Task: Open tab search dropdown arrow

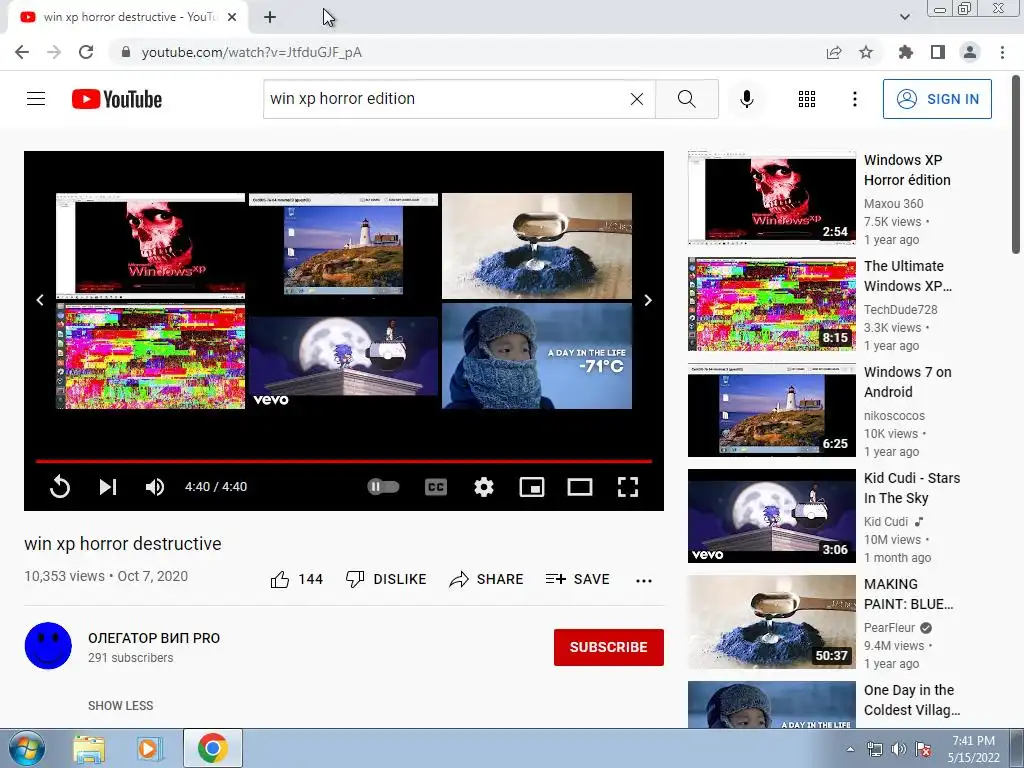Action: point(904,17)
